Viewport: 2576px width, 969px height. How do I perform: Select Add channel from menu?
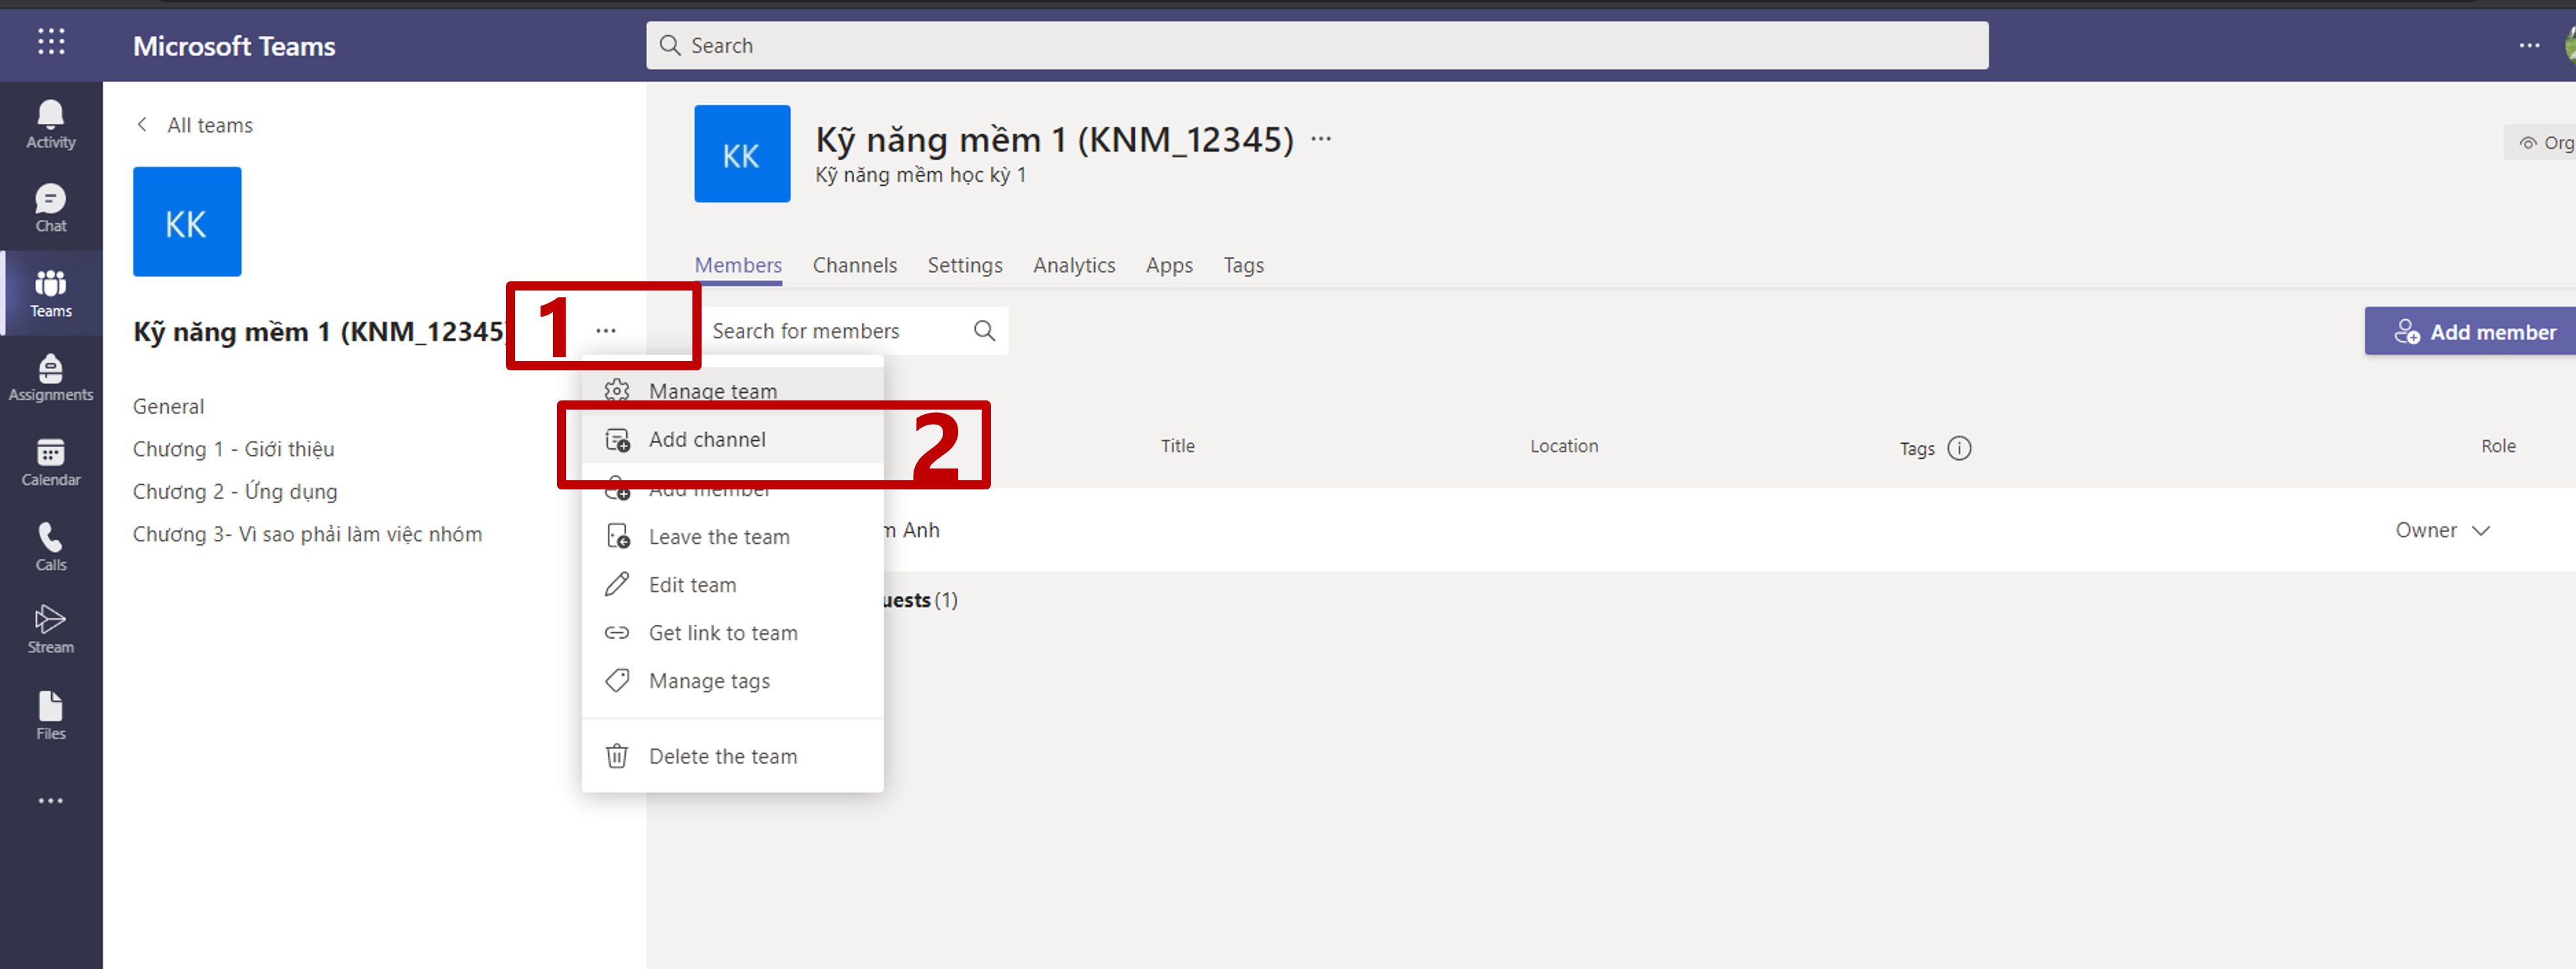[707, 440]
